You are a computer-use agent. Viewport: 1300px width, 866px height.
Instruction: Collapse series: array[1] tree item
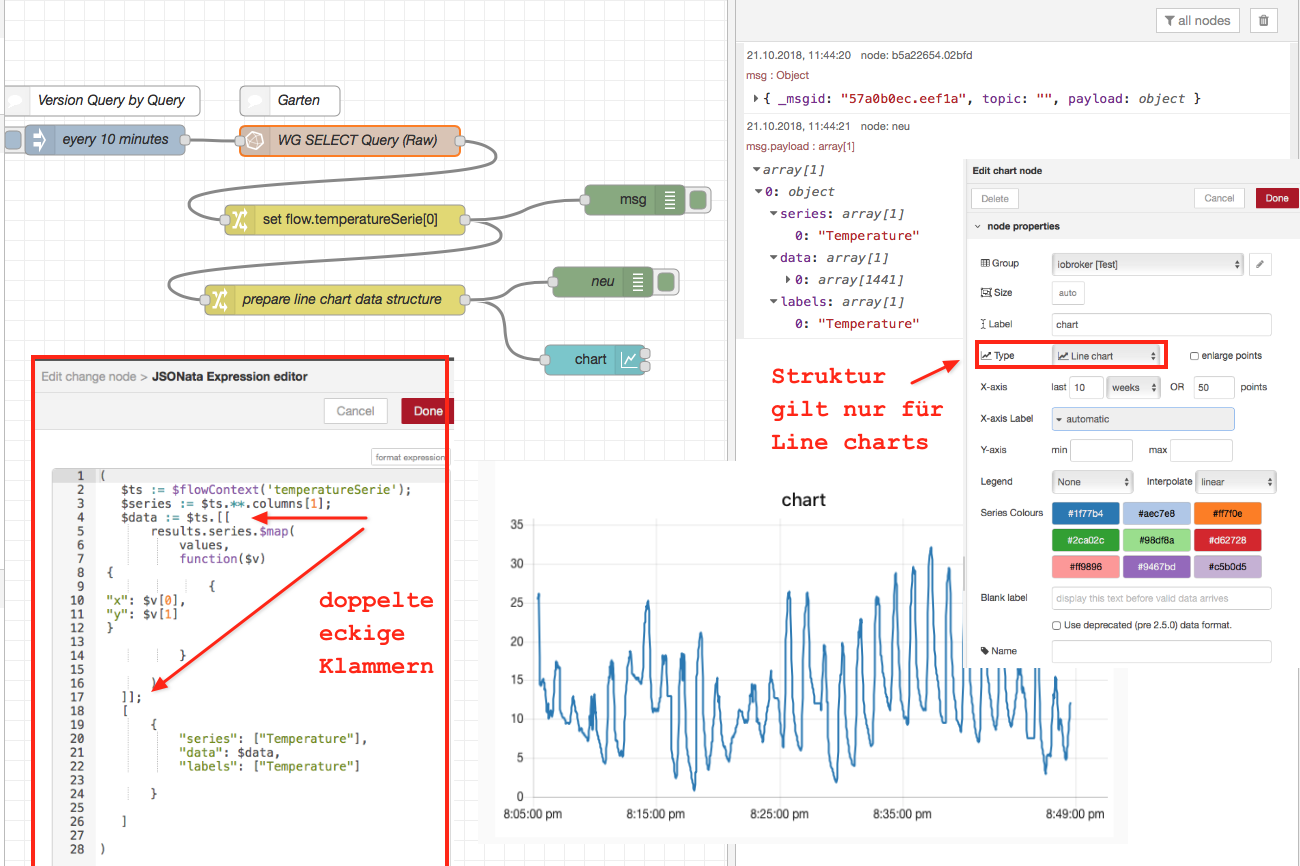773,214
